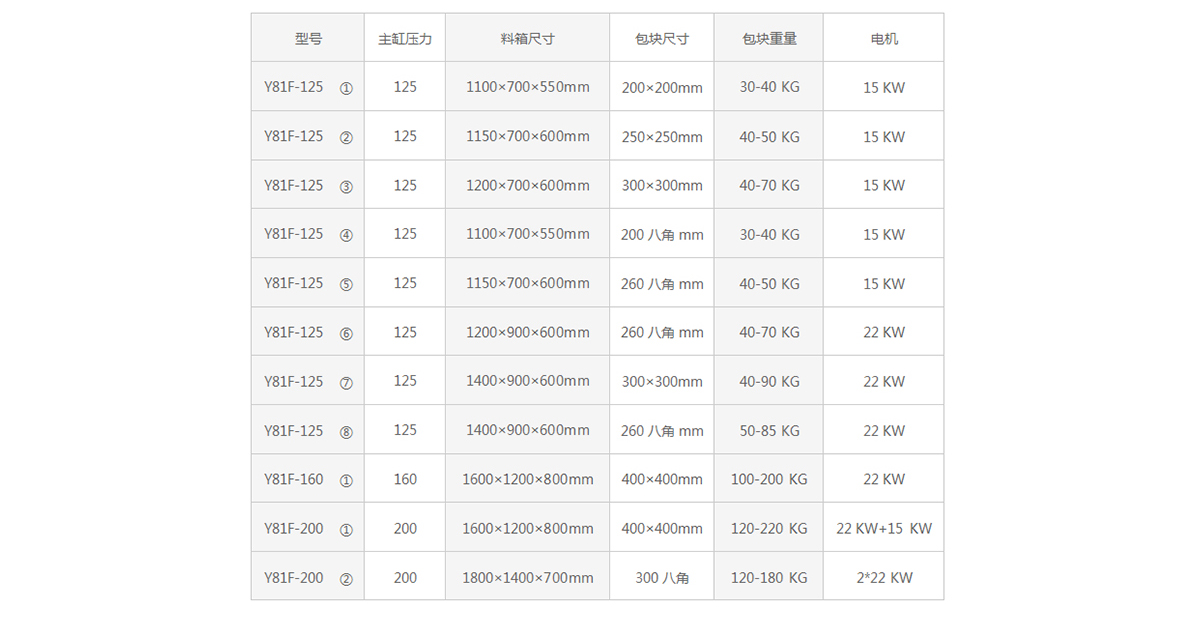This screenshot has height=618, width=1200.
Task: Click circled number ② beside Y81F-200
Action: [346, 578]
